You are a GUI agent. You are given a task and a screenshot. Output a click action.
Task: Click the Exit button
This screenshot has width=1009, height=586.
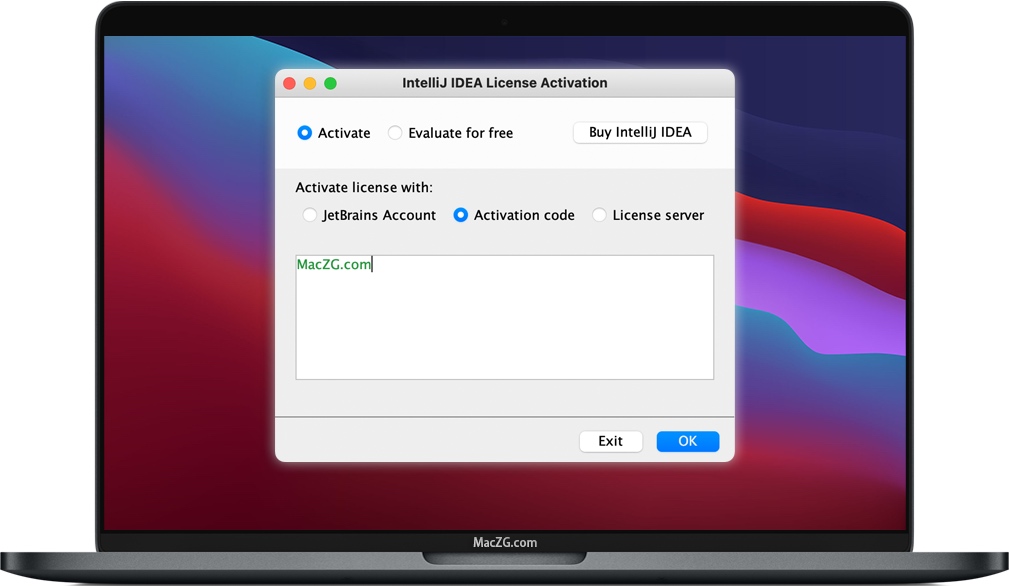611,441
